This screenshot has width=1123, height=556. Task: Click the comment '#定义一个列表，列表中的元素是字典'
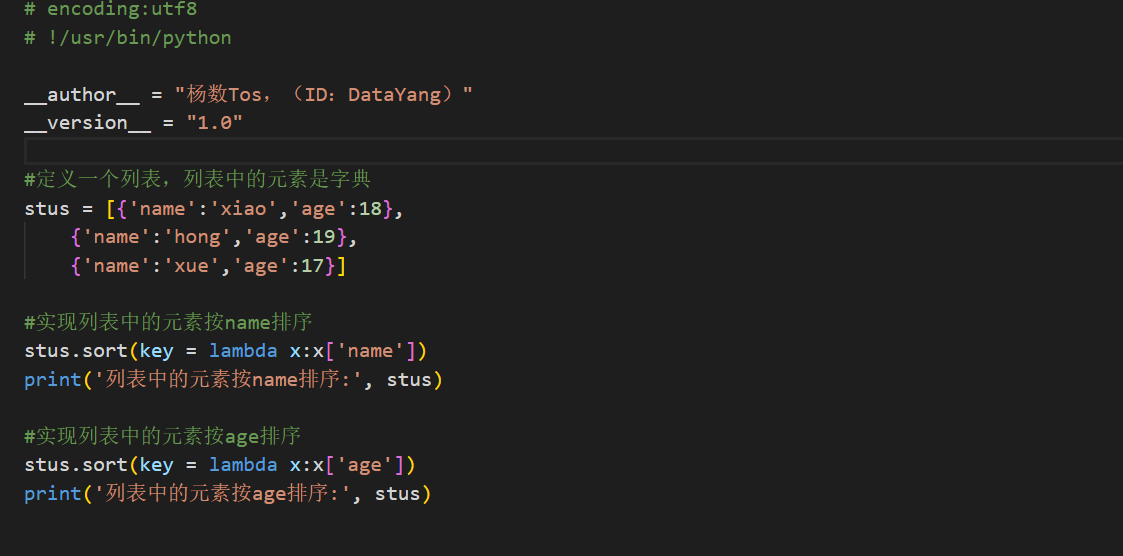(197, 179)
